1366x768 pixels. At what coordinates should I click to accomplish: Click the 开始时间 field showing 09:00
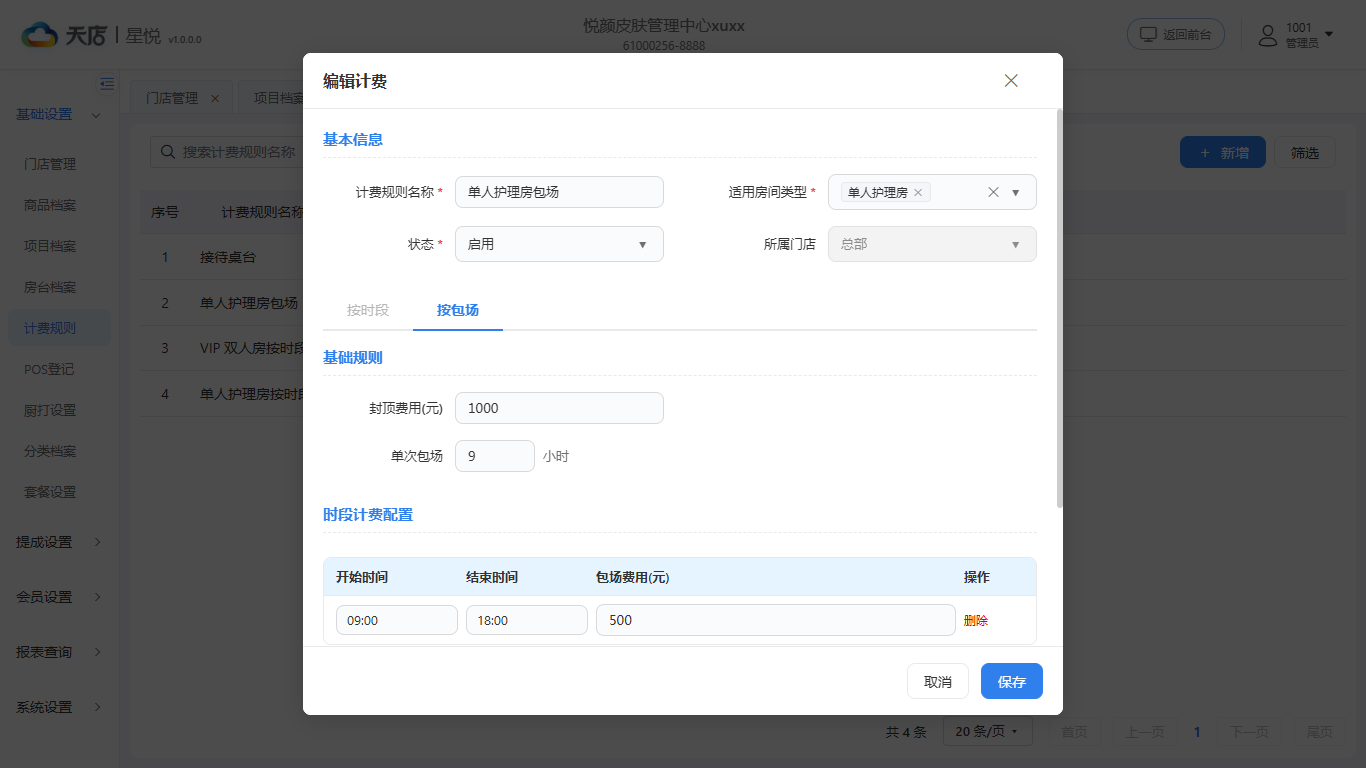pos(397,620)
